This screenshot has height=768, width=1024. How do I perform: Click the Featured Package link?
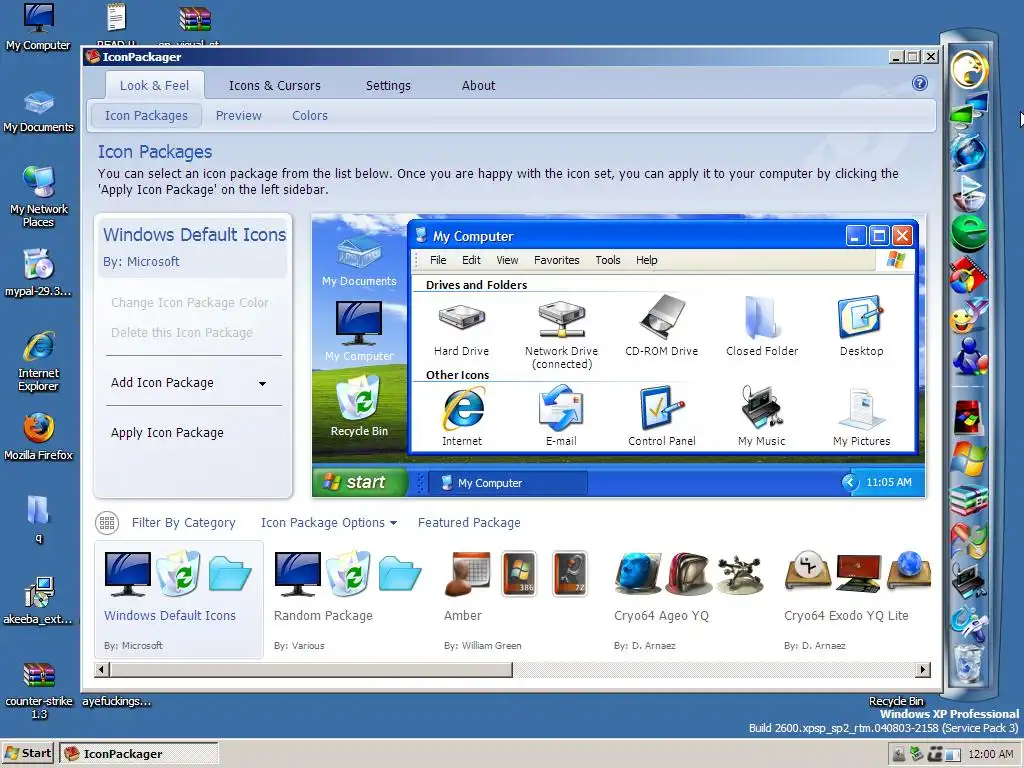click(469, 522)
